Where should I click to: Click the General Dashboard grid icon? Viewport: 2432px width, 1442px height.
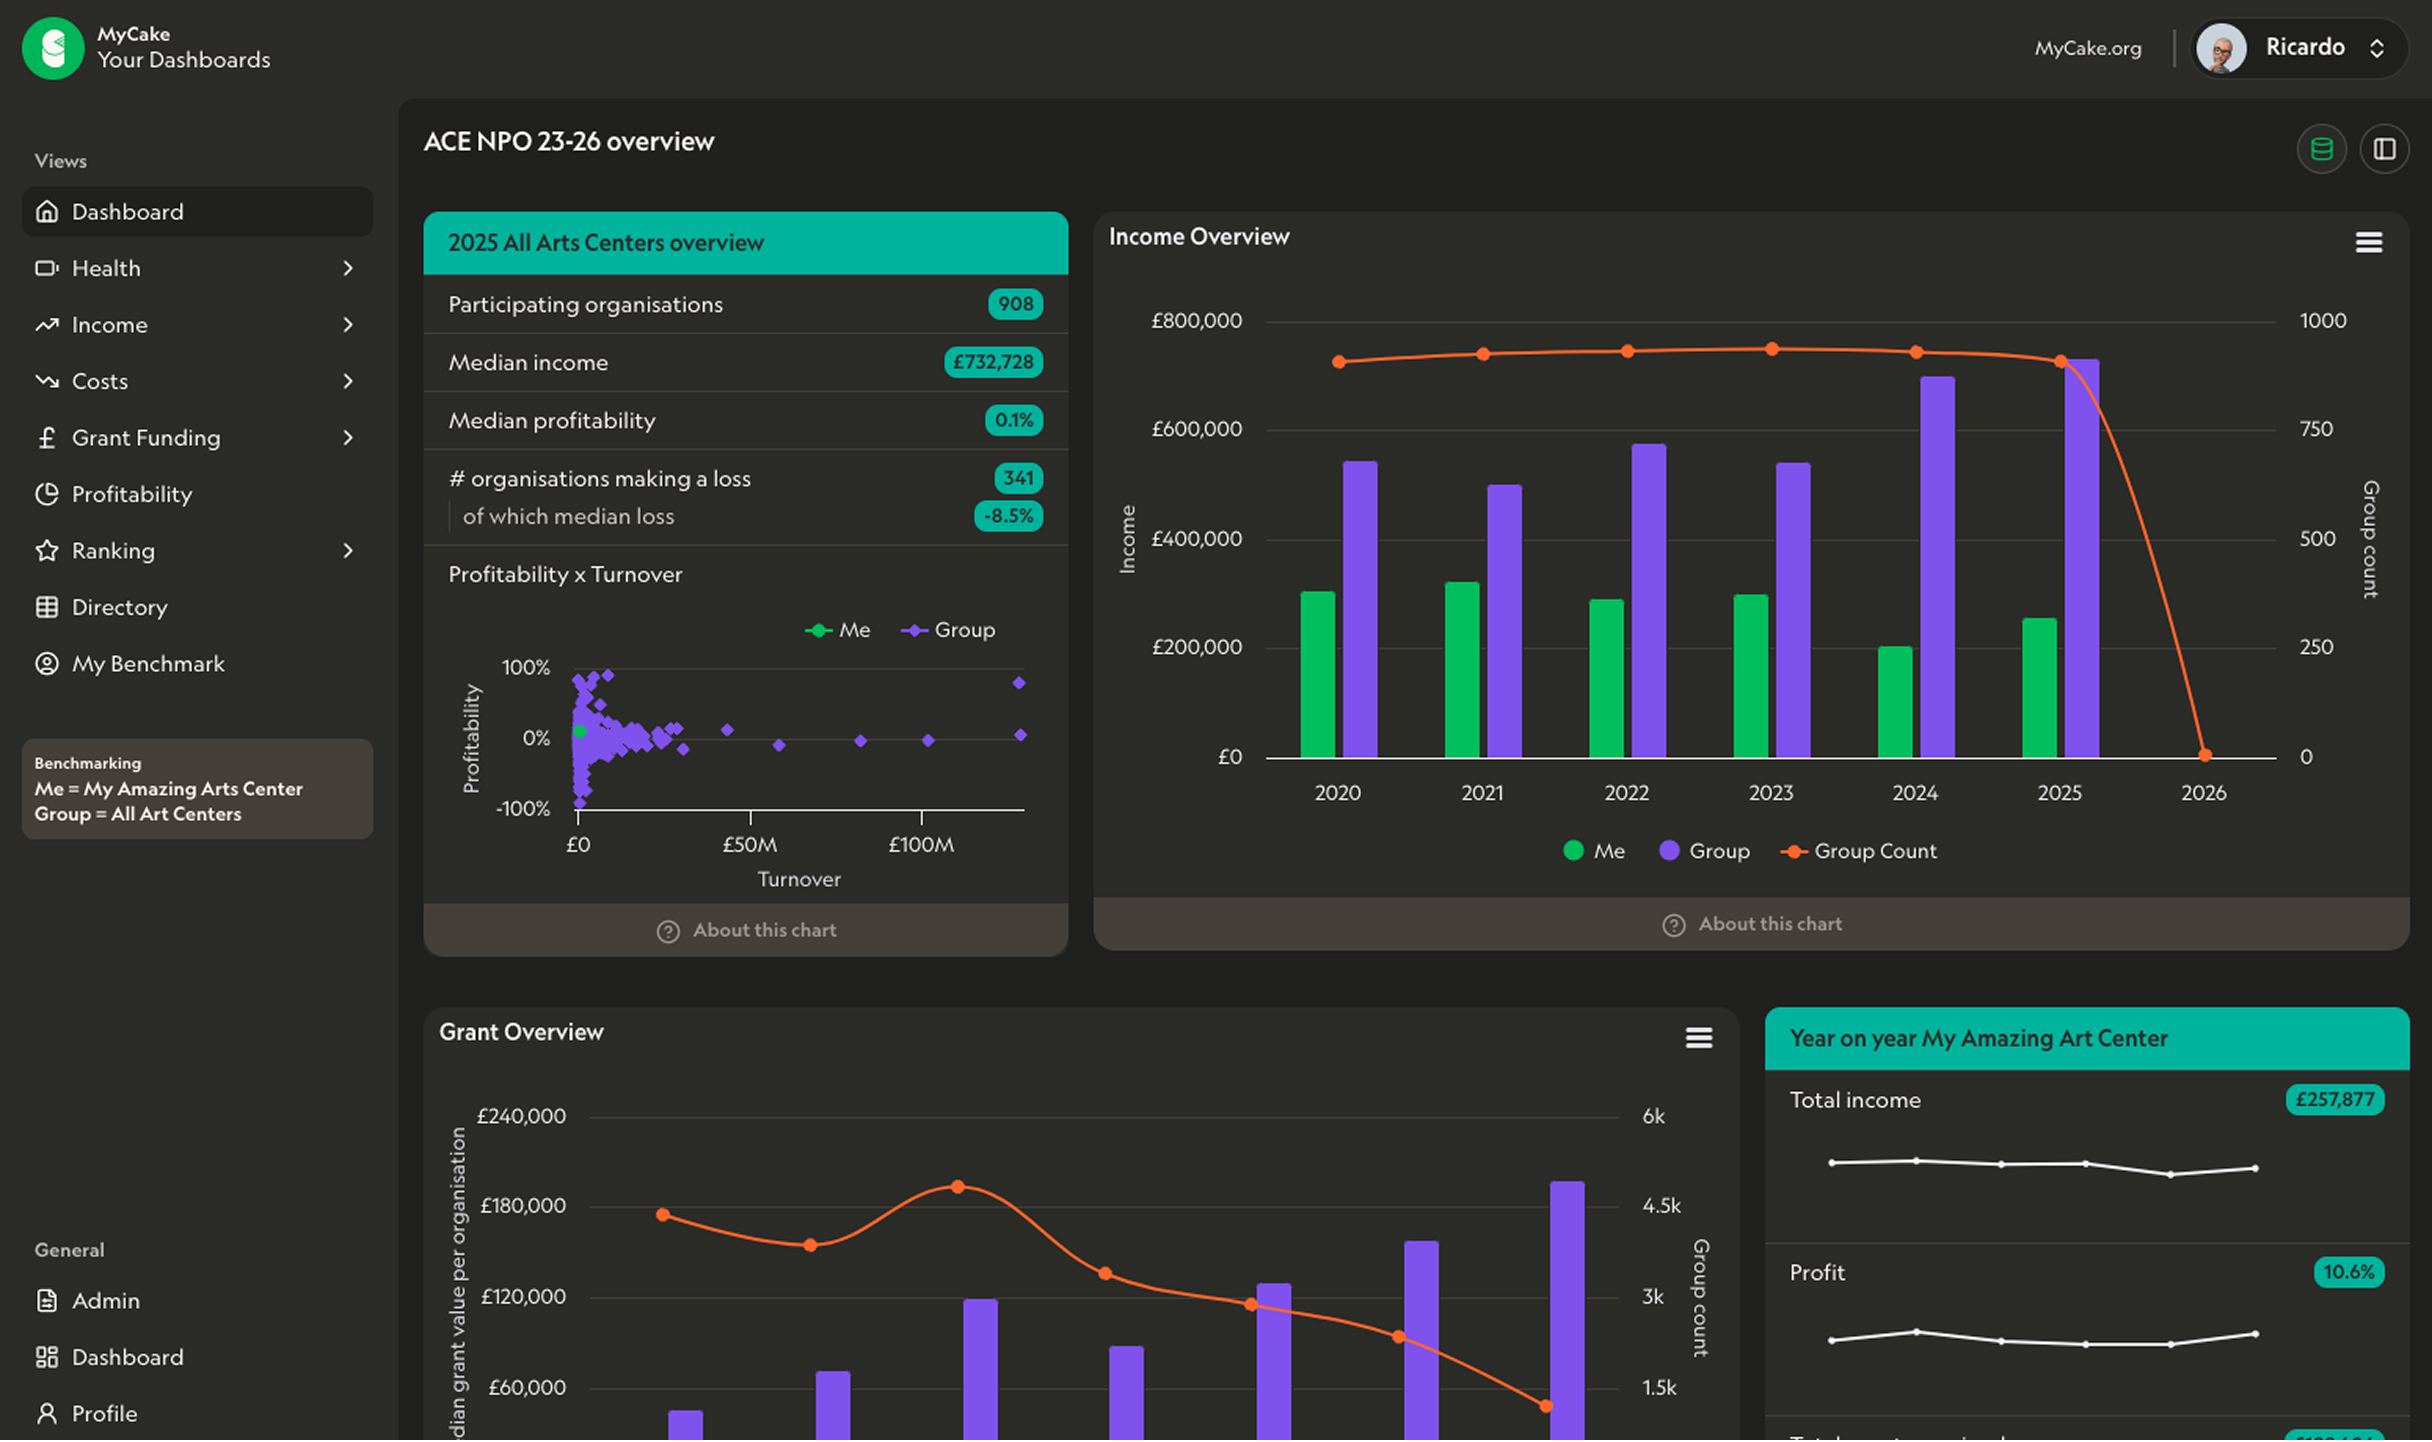[x=47, y=1357]
